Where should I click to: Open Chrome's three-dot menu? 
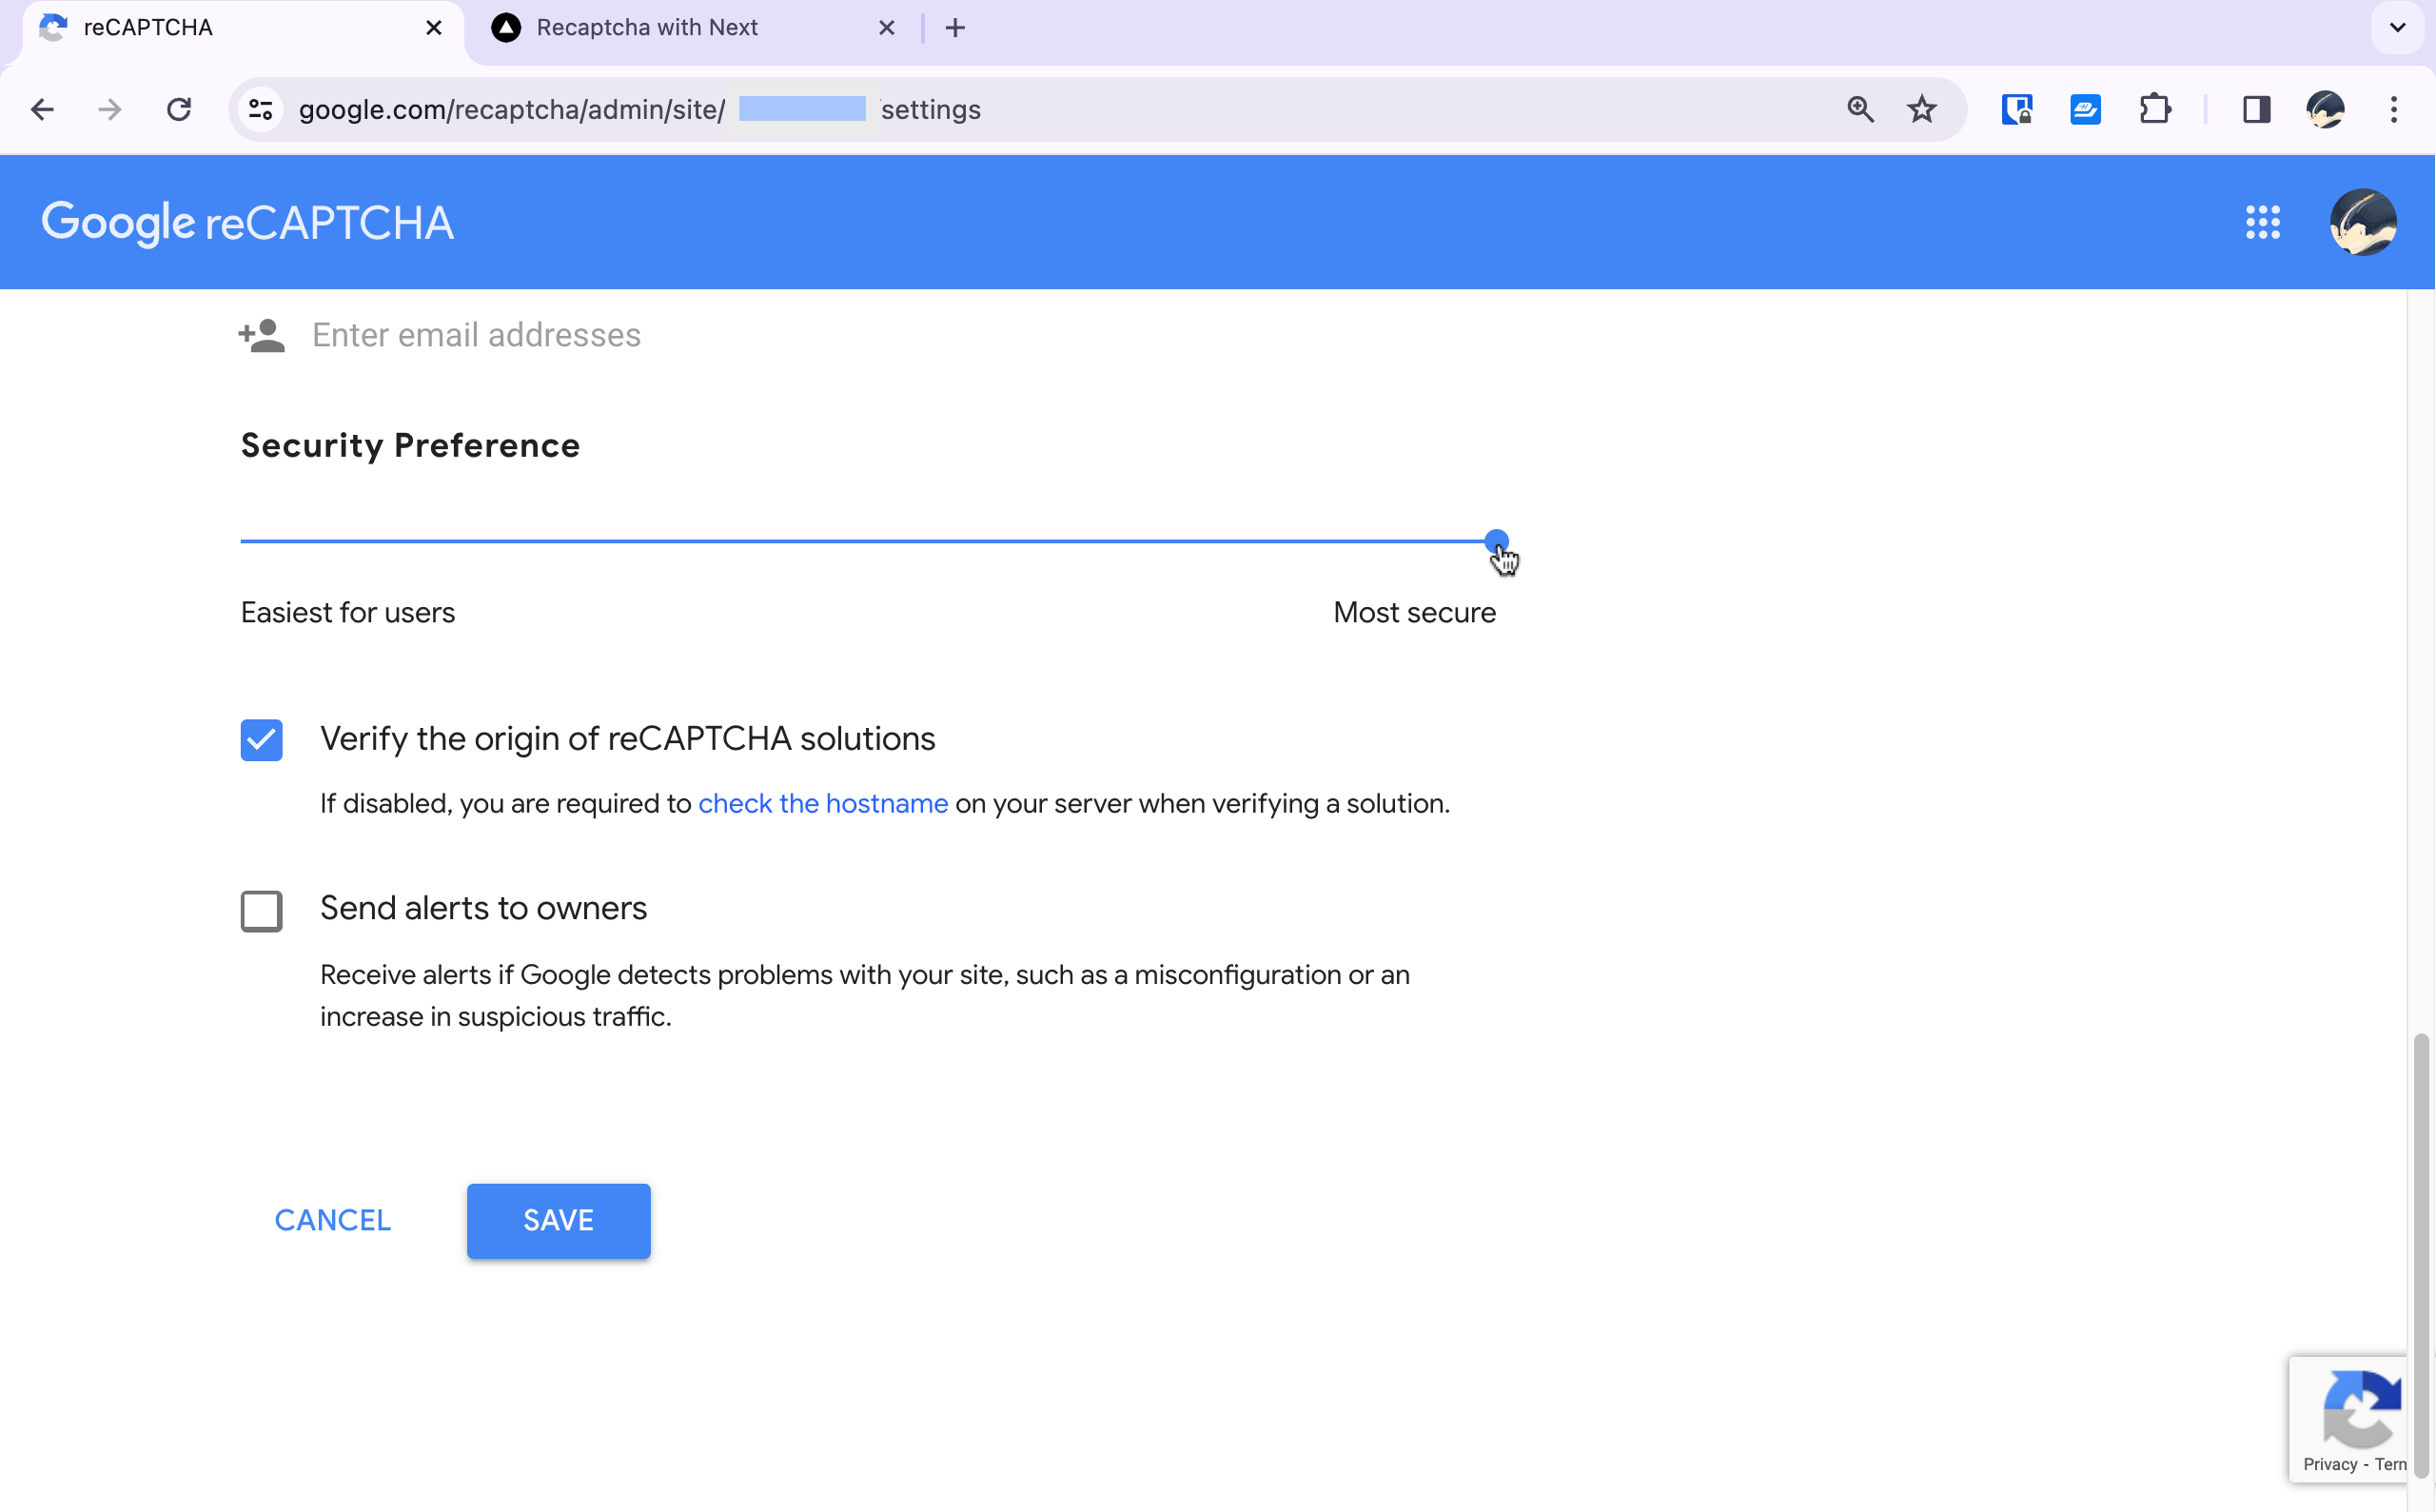[2394, 109]
